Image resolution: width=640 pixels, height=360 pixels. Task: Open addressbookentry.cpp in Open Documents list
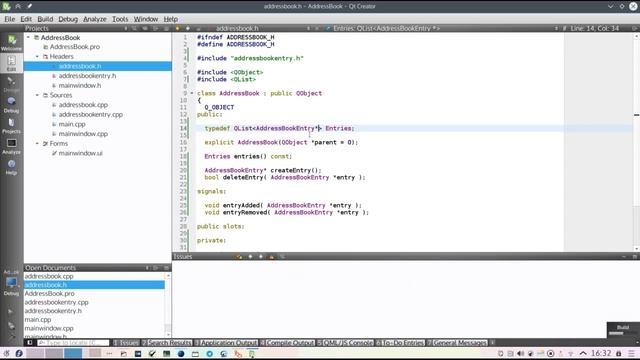pyautogui.click(x=56, y=302)
